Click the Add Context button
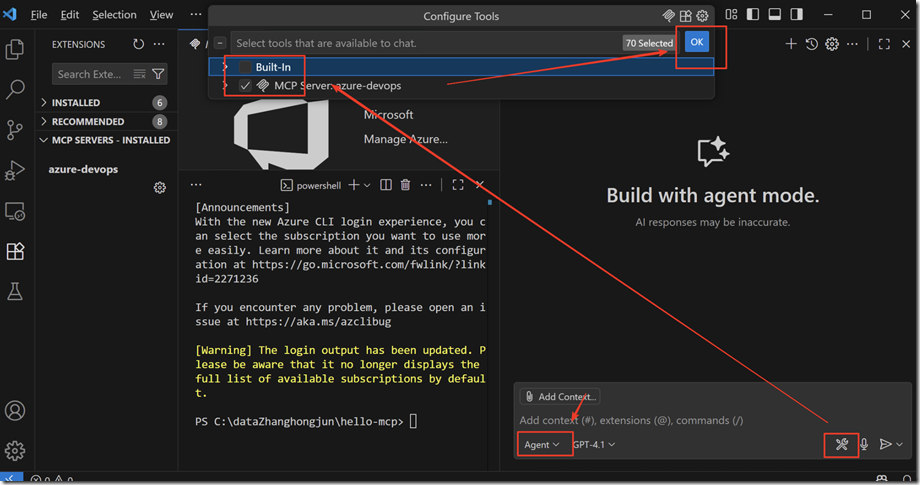 [x=560, y=396]
